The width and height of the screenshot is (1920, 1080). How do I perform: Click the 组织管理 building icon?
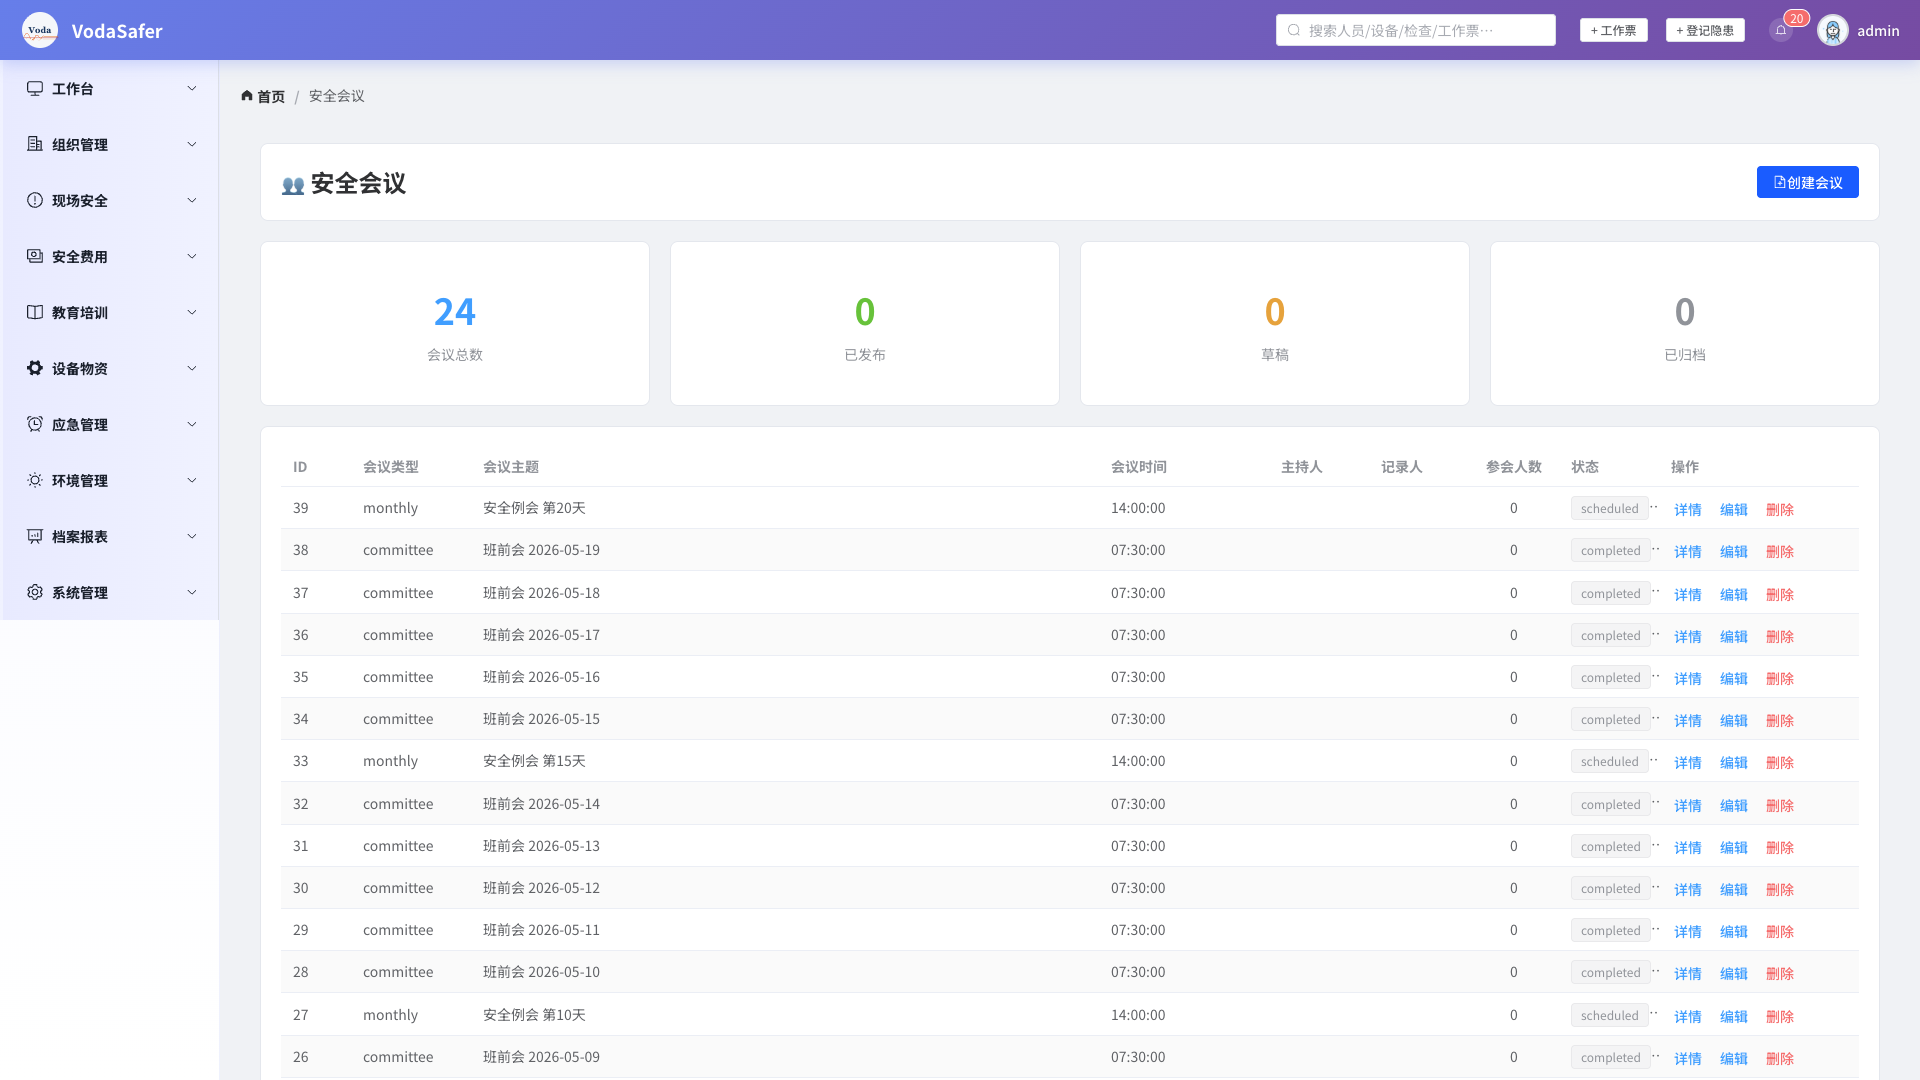click(x=35, y=144)
